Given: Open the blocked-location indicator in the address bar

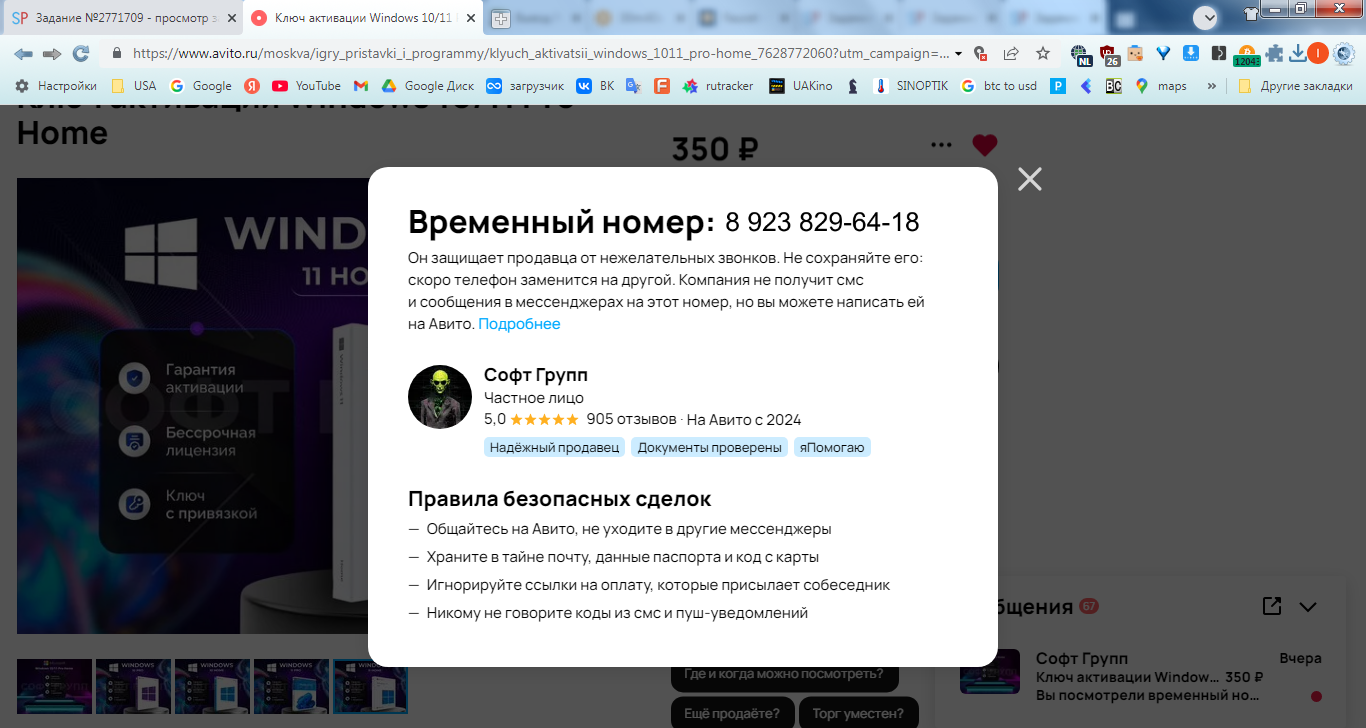Looking at the screenshot, I should pos(981,54).
